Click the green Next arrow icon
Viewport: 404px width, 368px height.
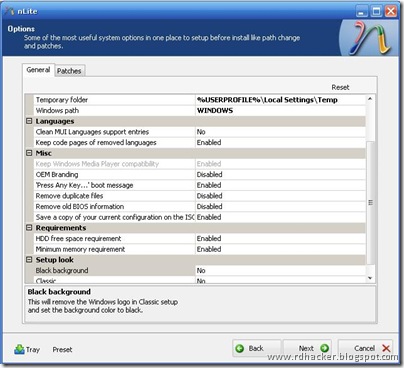coord(324,348)
